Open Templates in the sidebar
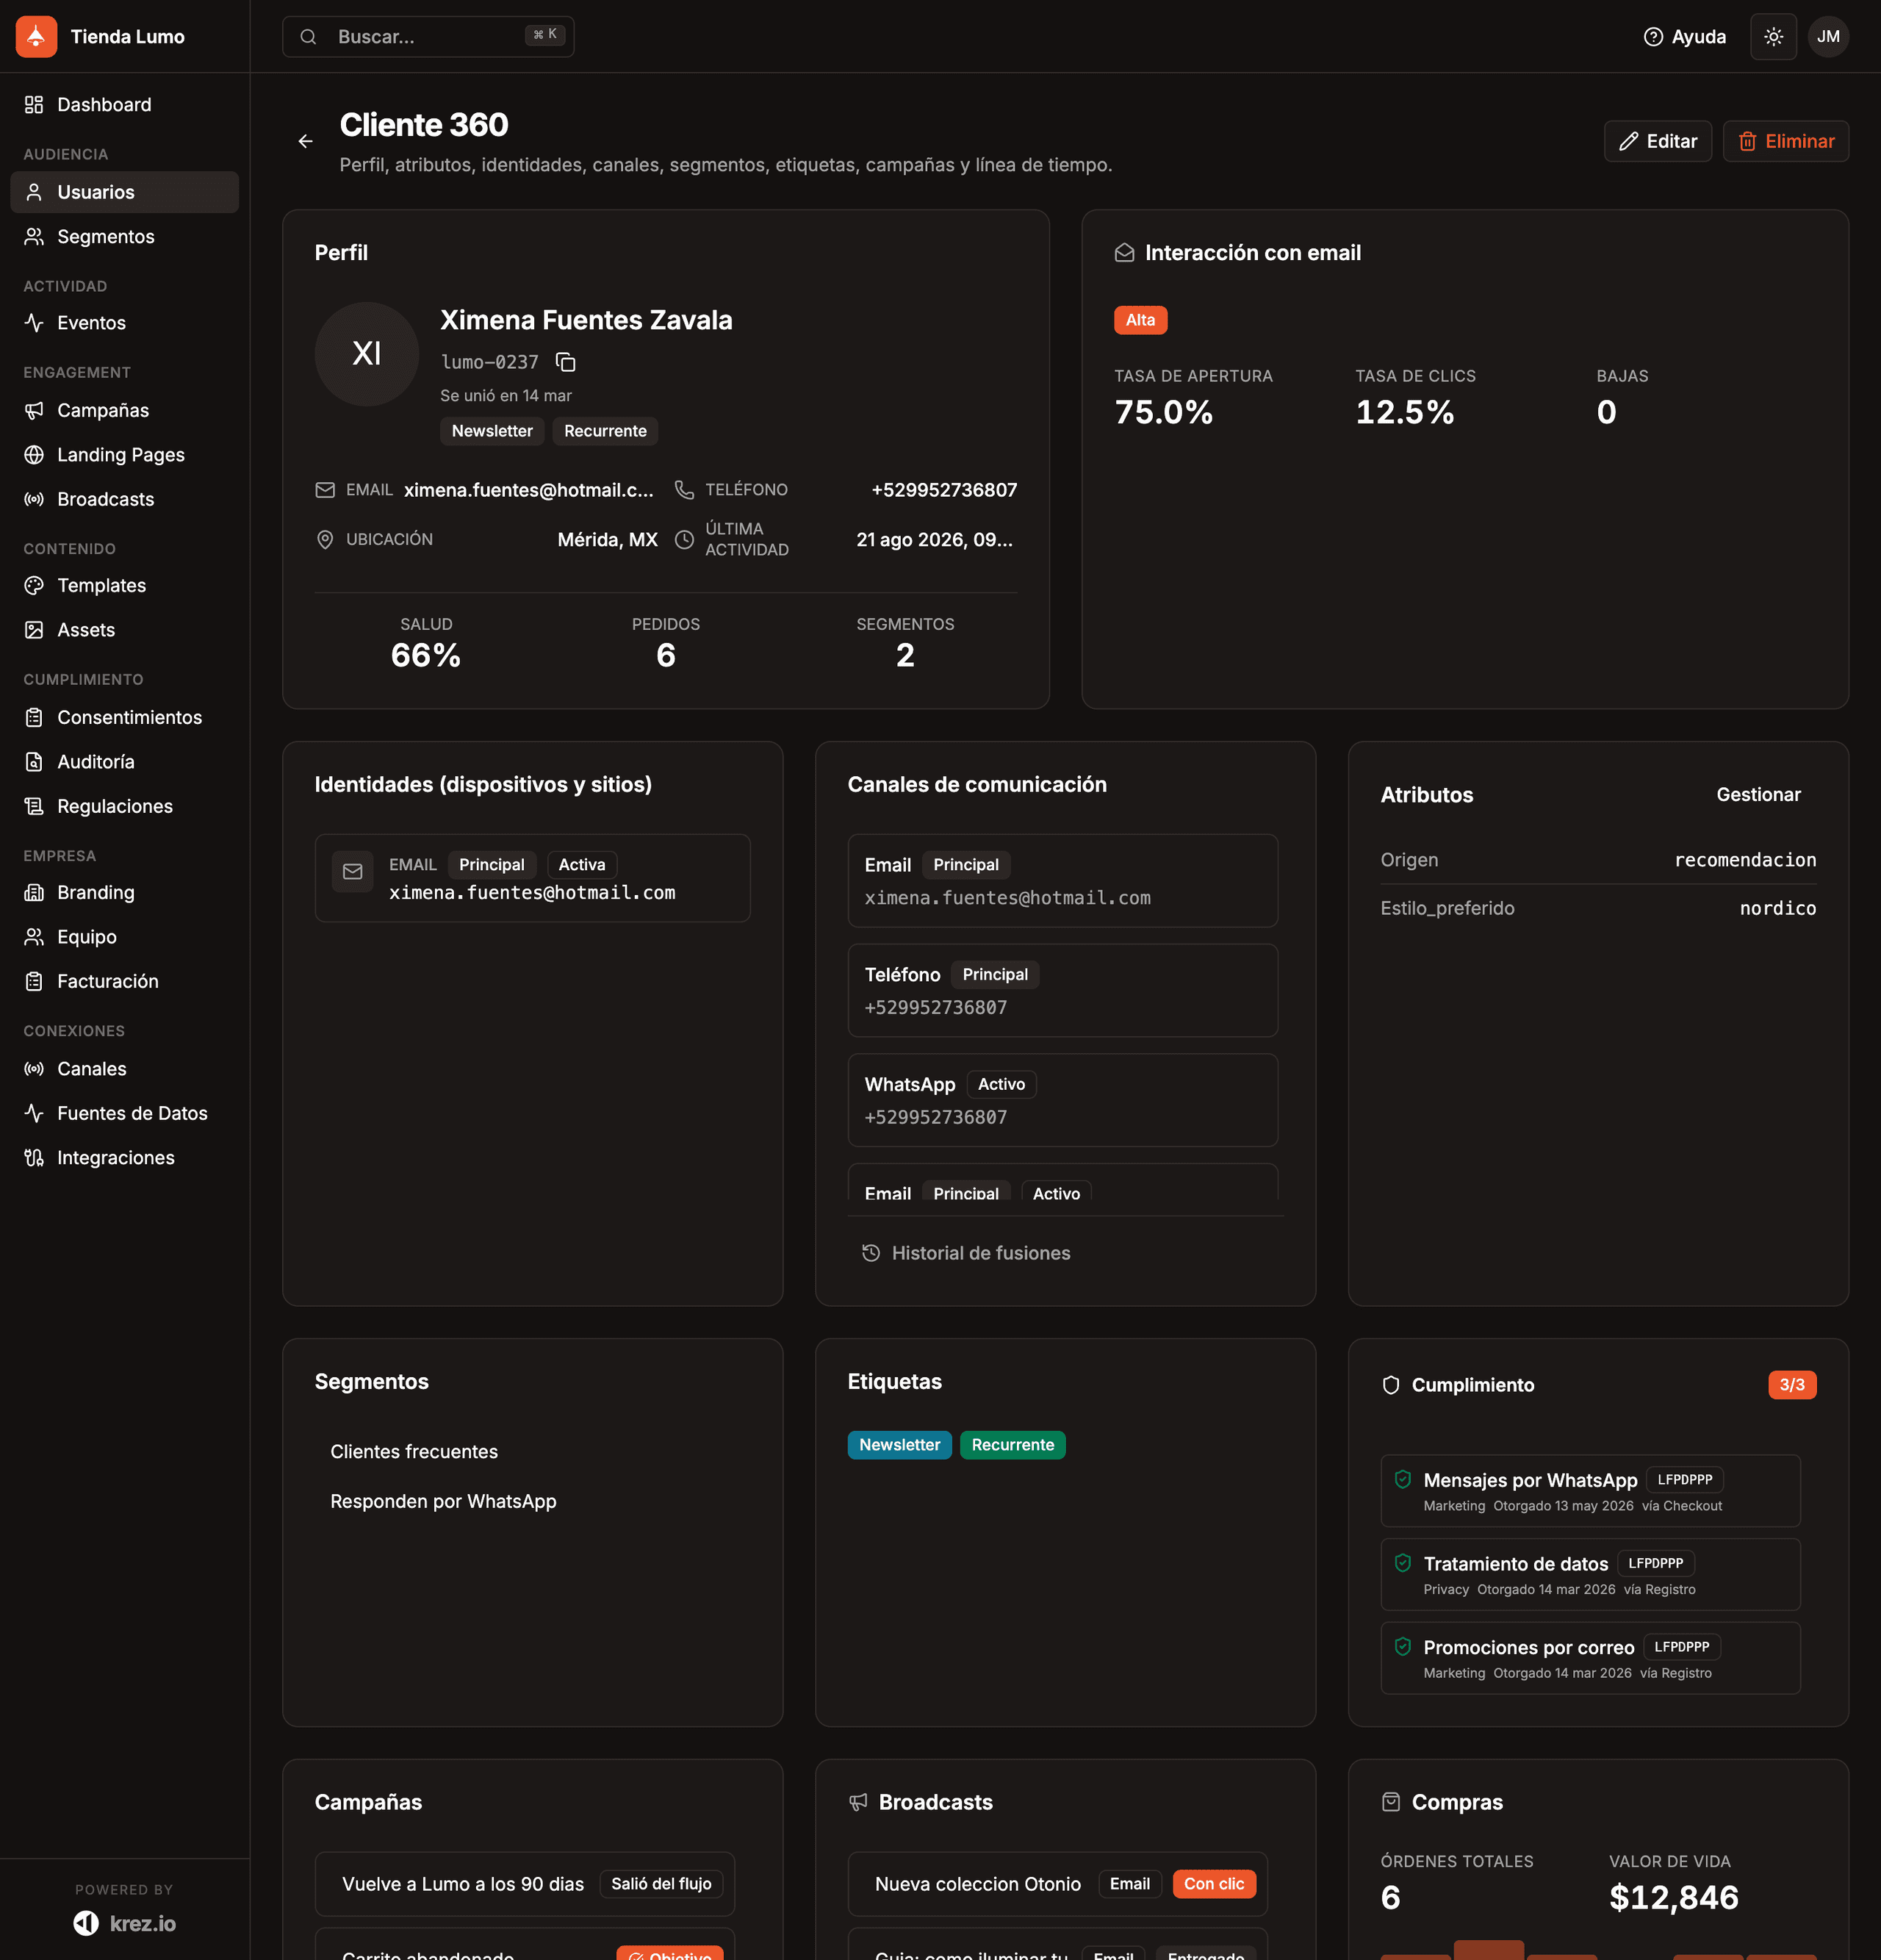The width and height of the screenshot is (1881, 1960). (124, 586)
